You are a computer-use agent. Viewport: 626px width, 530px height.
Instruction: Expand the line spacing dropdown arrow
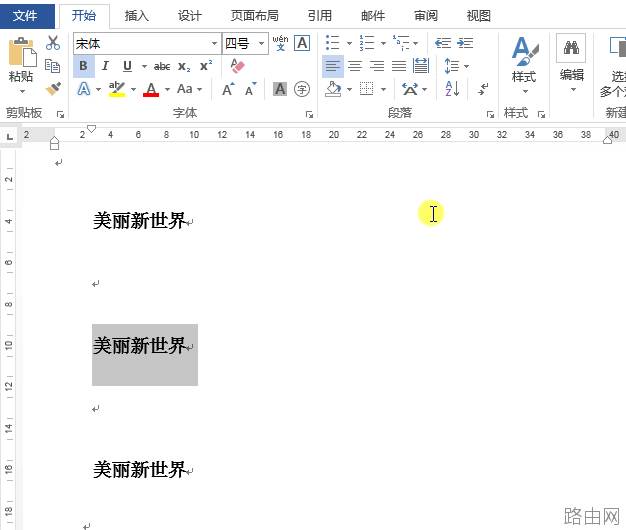(x=466, y=66)
